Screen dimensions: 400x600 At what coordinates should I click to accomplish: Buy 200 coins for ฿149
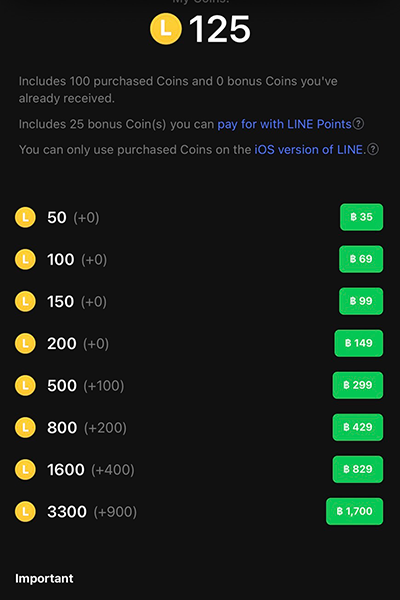(359, 343)
